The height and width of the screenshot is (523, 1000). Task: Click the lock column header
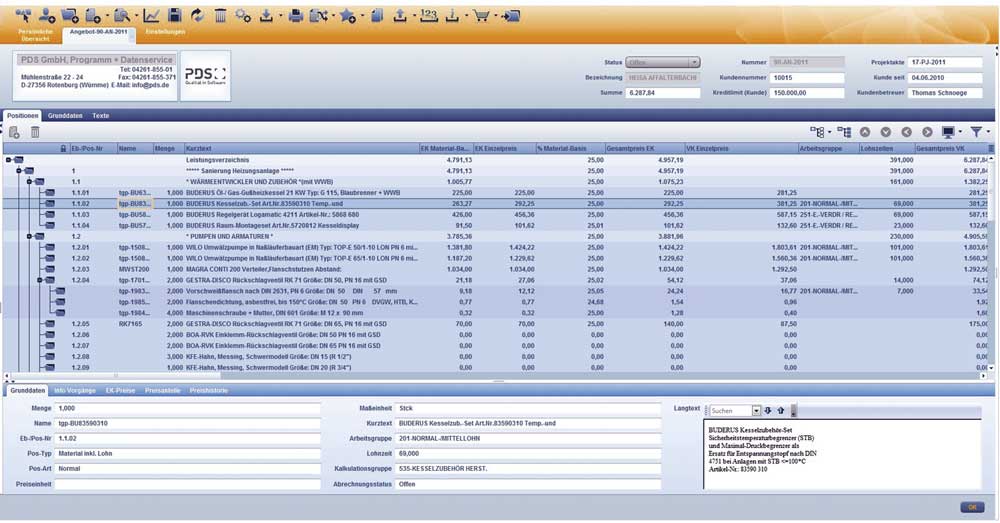[x=63, y=149]
